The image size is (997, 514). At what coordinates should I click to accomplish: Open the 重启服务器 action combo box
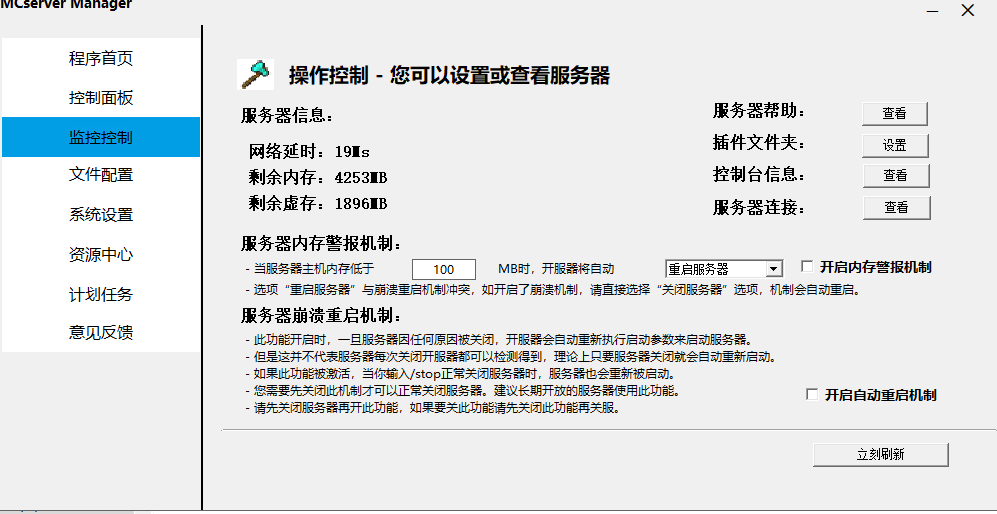pyautogui.click(x=714, y=269)
